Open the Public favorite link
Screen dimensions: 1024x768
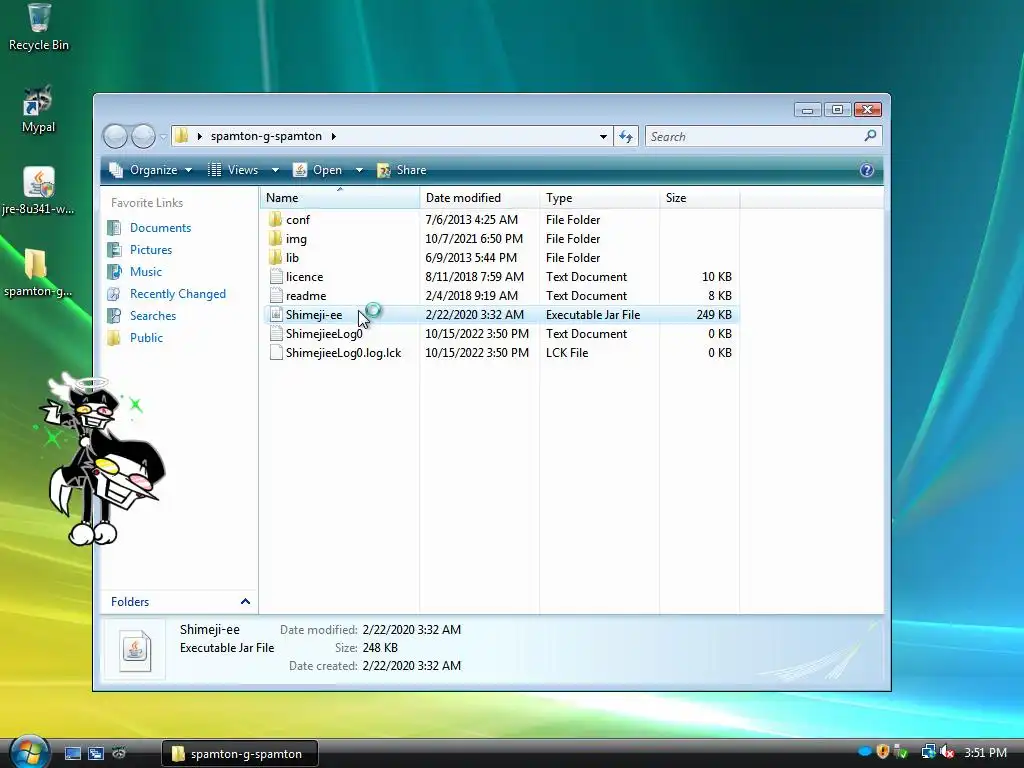tap(146, 338)
